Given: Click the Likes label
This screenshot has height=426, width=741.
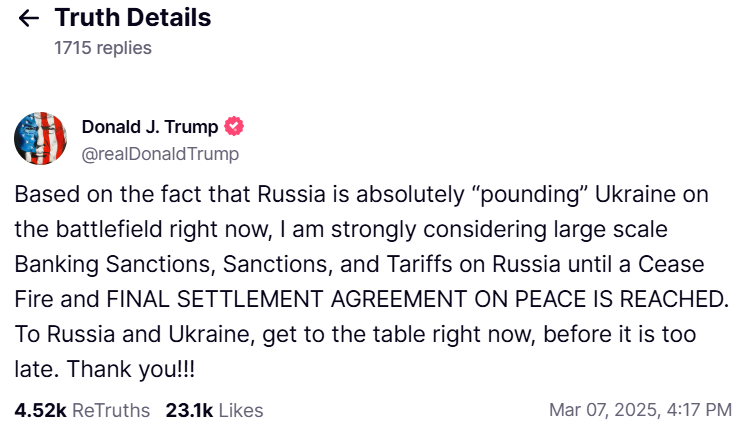Looking at the screenshot, I should tap(241, 410).
